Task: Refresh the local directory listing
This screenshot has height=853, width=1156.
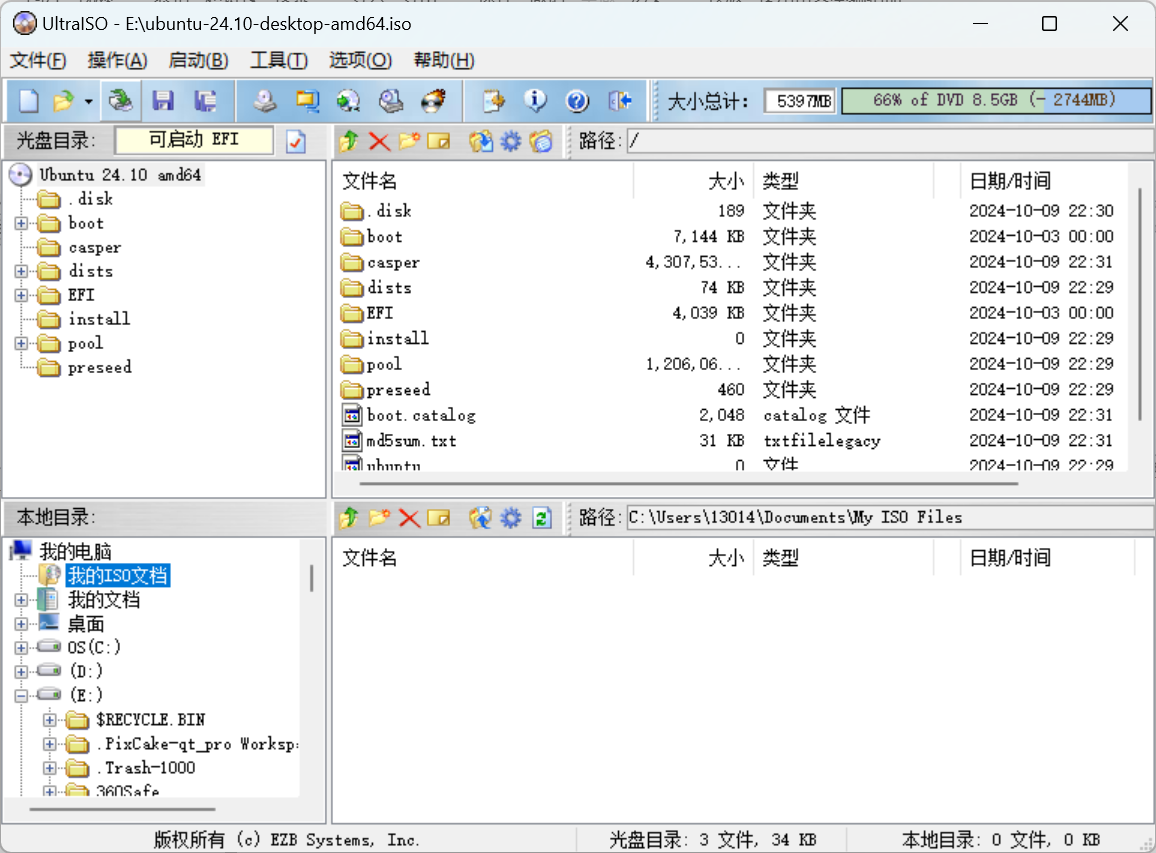Action: 542,518
